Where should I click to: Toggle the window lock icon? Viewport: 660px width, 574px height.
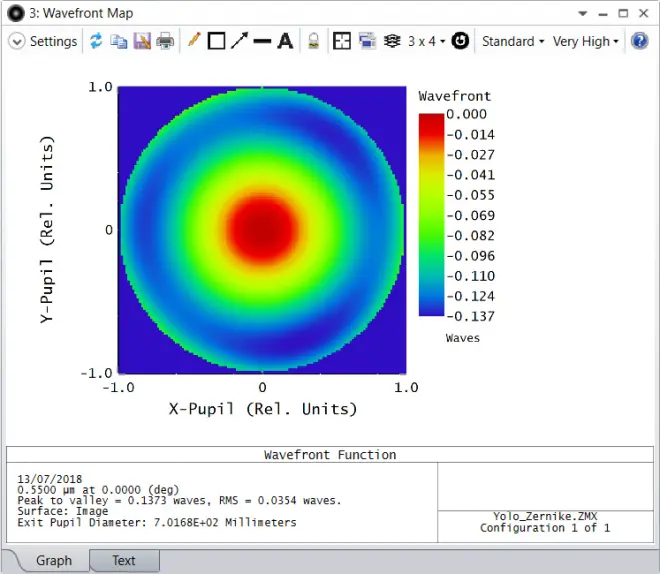[x=313, y=41]
